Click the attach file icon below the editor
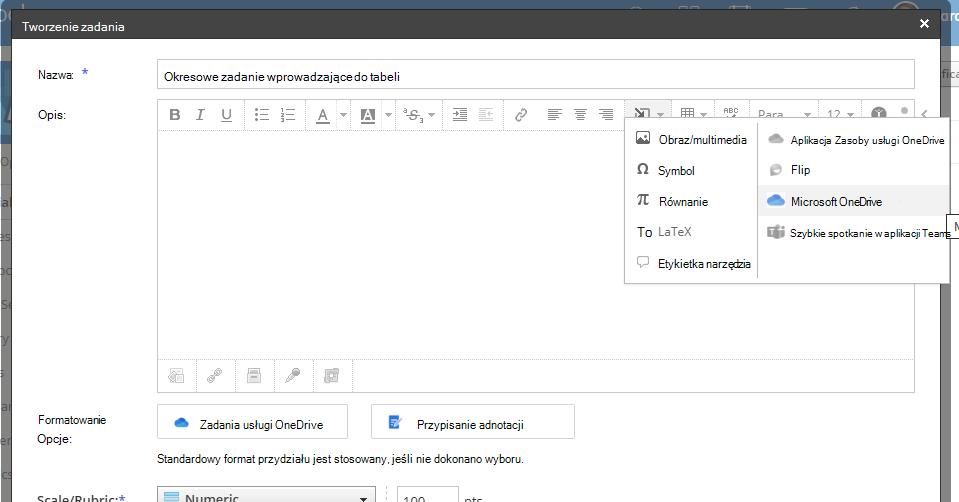Viewport: 959px width, 502px height. coord(177,375)
